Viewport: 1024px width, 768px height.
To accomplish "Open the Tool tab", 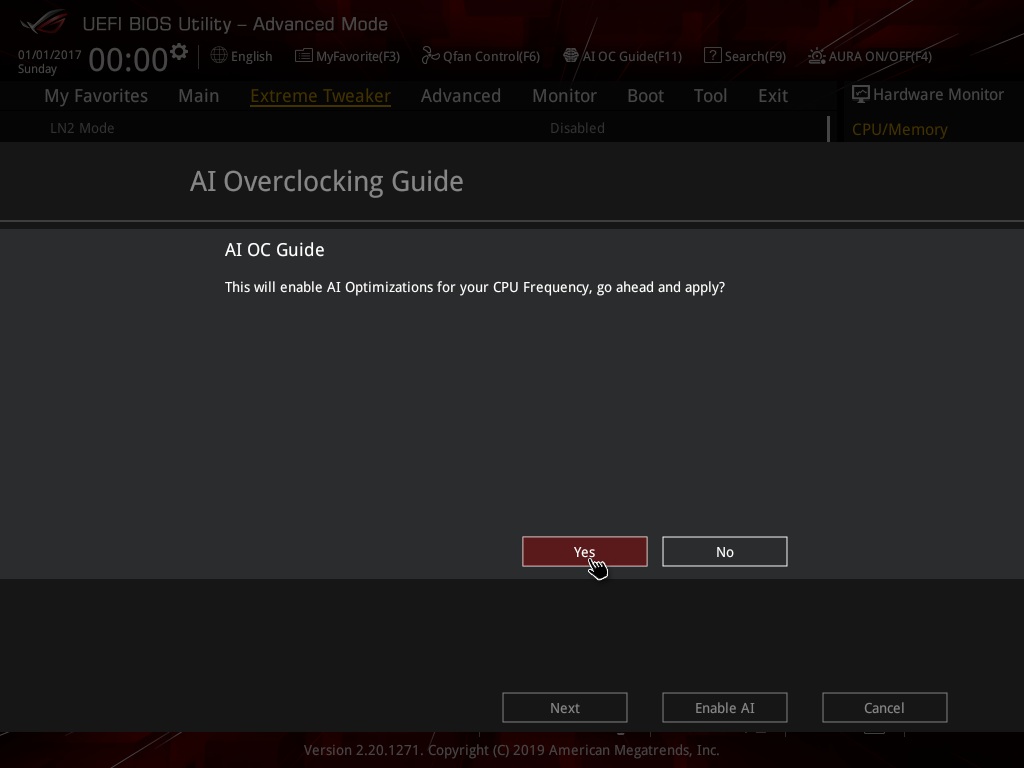I will point(710,96).
